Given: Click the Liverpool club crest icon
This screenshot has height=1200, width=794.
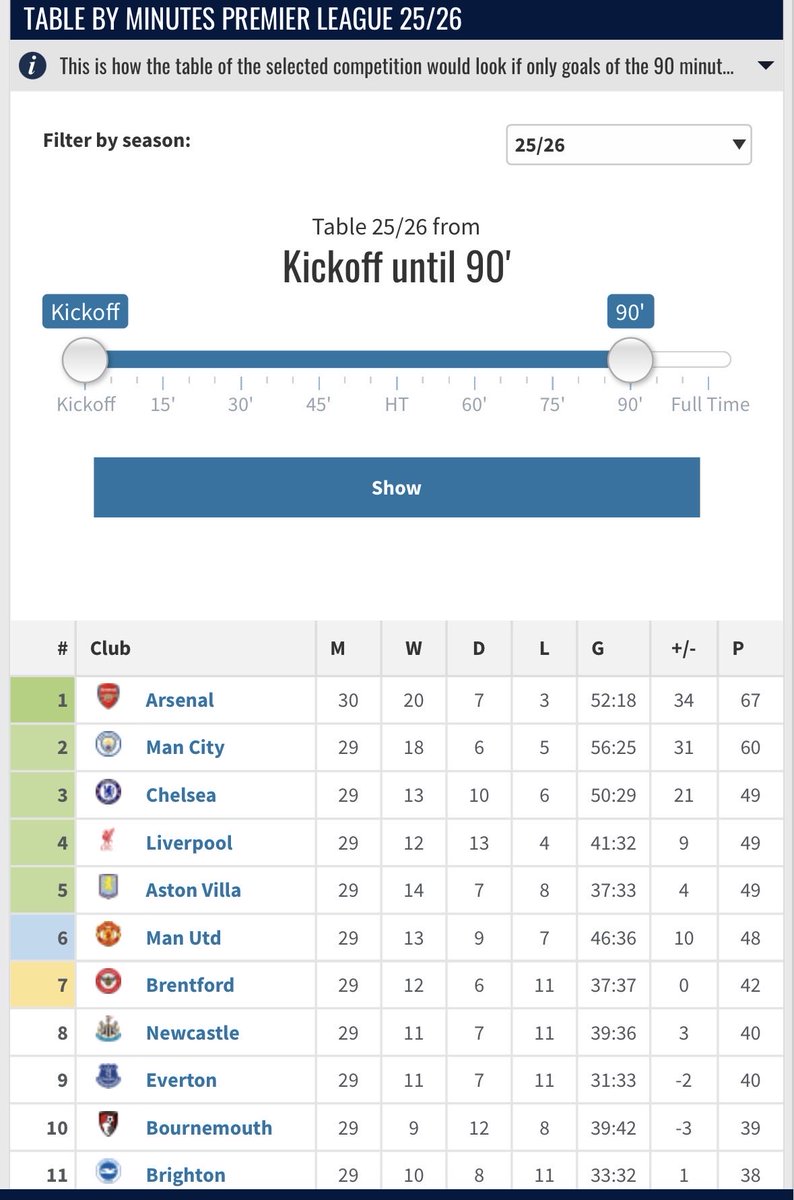Looking at the screenshot, I should click(107, 842).
